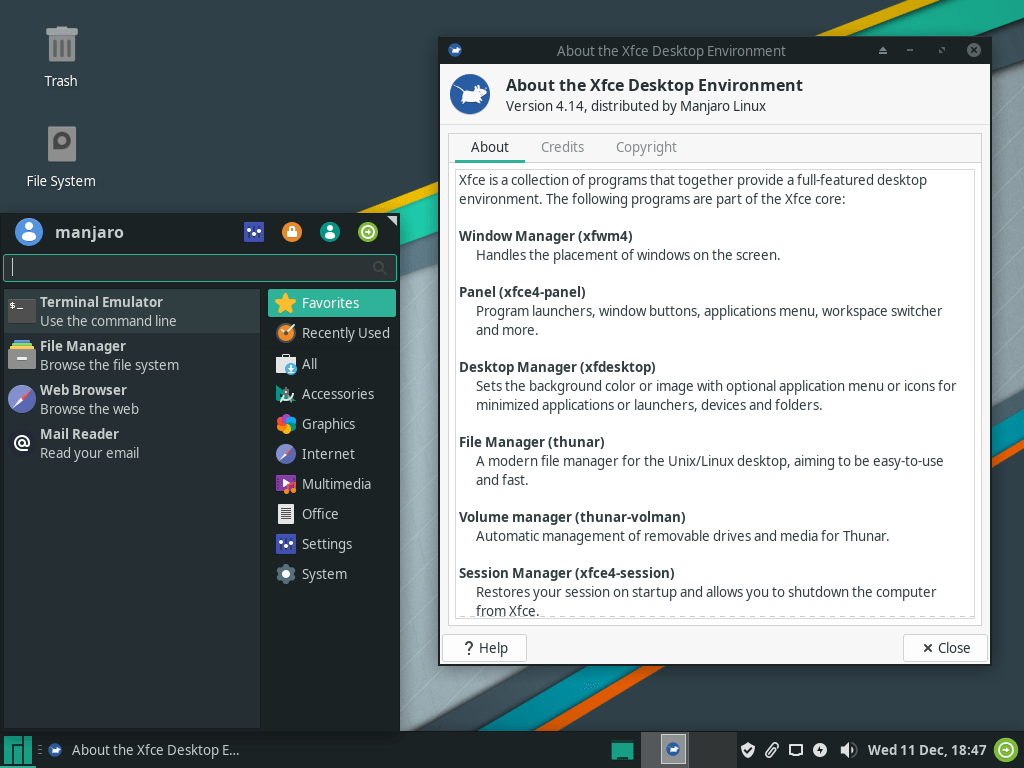Click the green log out icon
The image size is (1024, 768).
368,231
